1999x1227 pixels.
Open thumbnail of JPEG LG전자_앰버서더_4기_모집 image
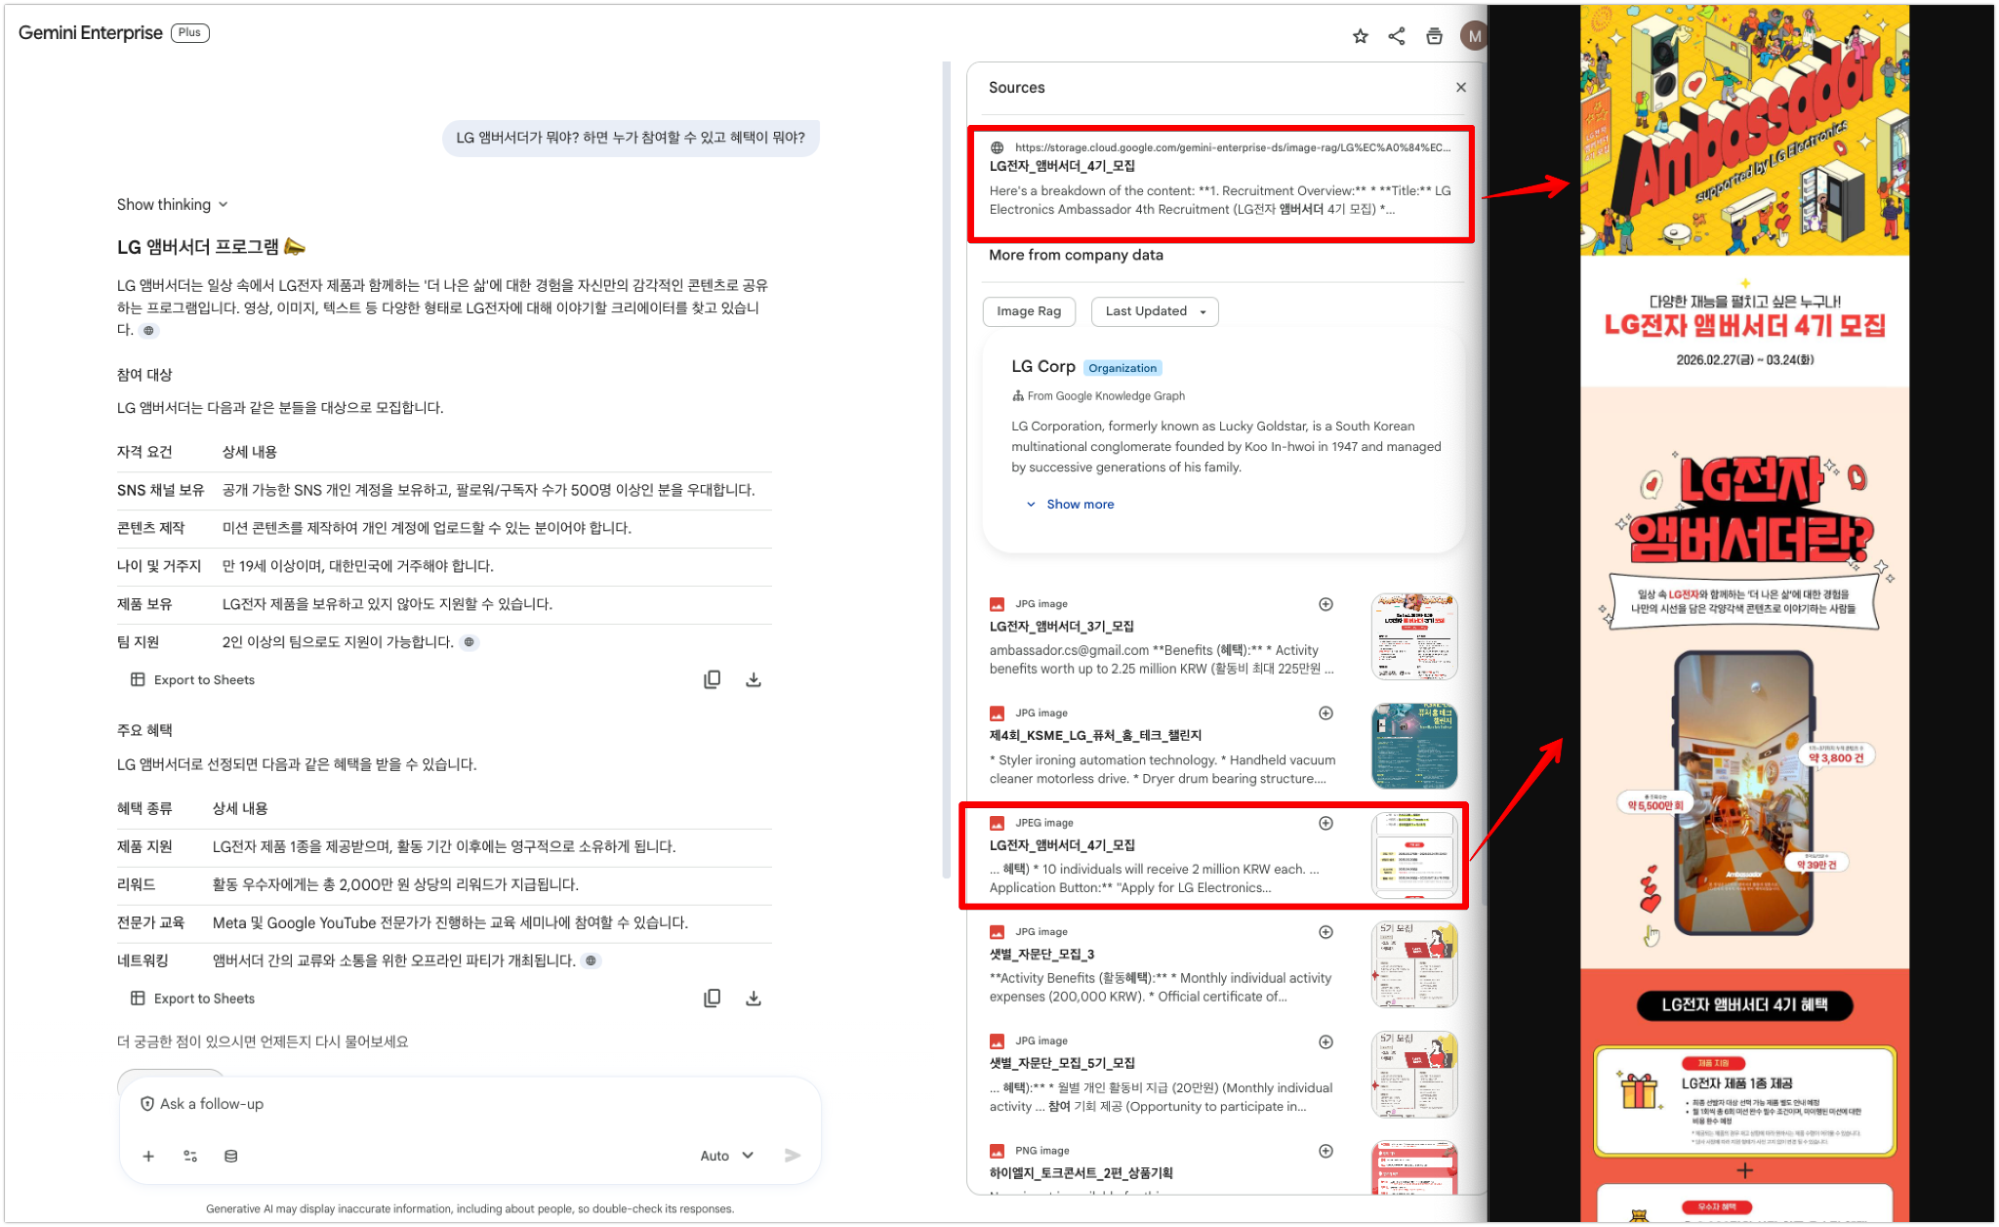pyautogui.click(x=1414, y=856)
